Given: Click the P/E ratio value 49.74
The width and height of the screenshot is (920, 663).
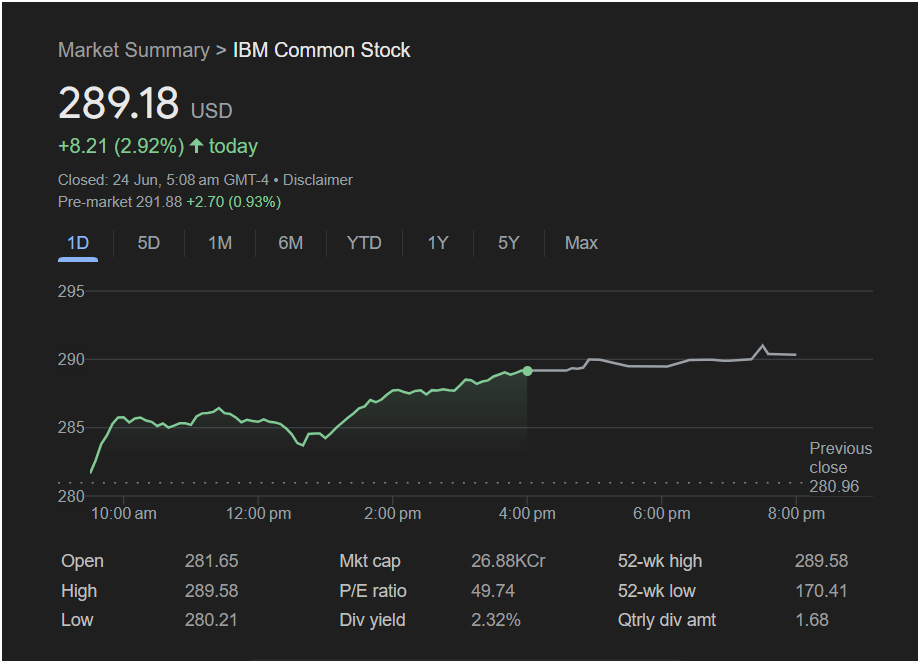Looking at the screenshot, I should [493, 591].
